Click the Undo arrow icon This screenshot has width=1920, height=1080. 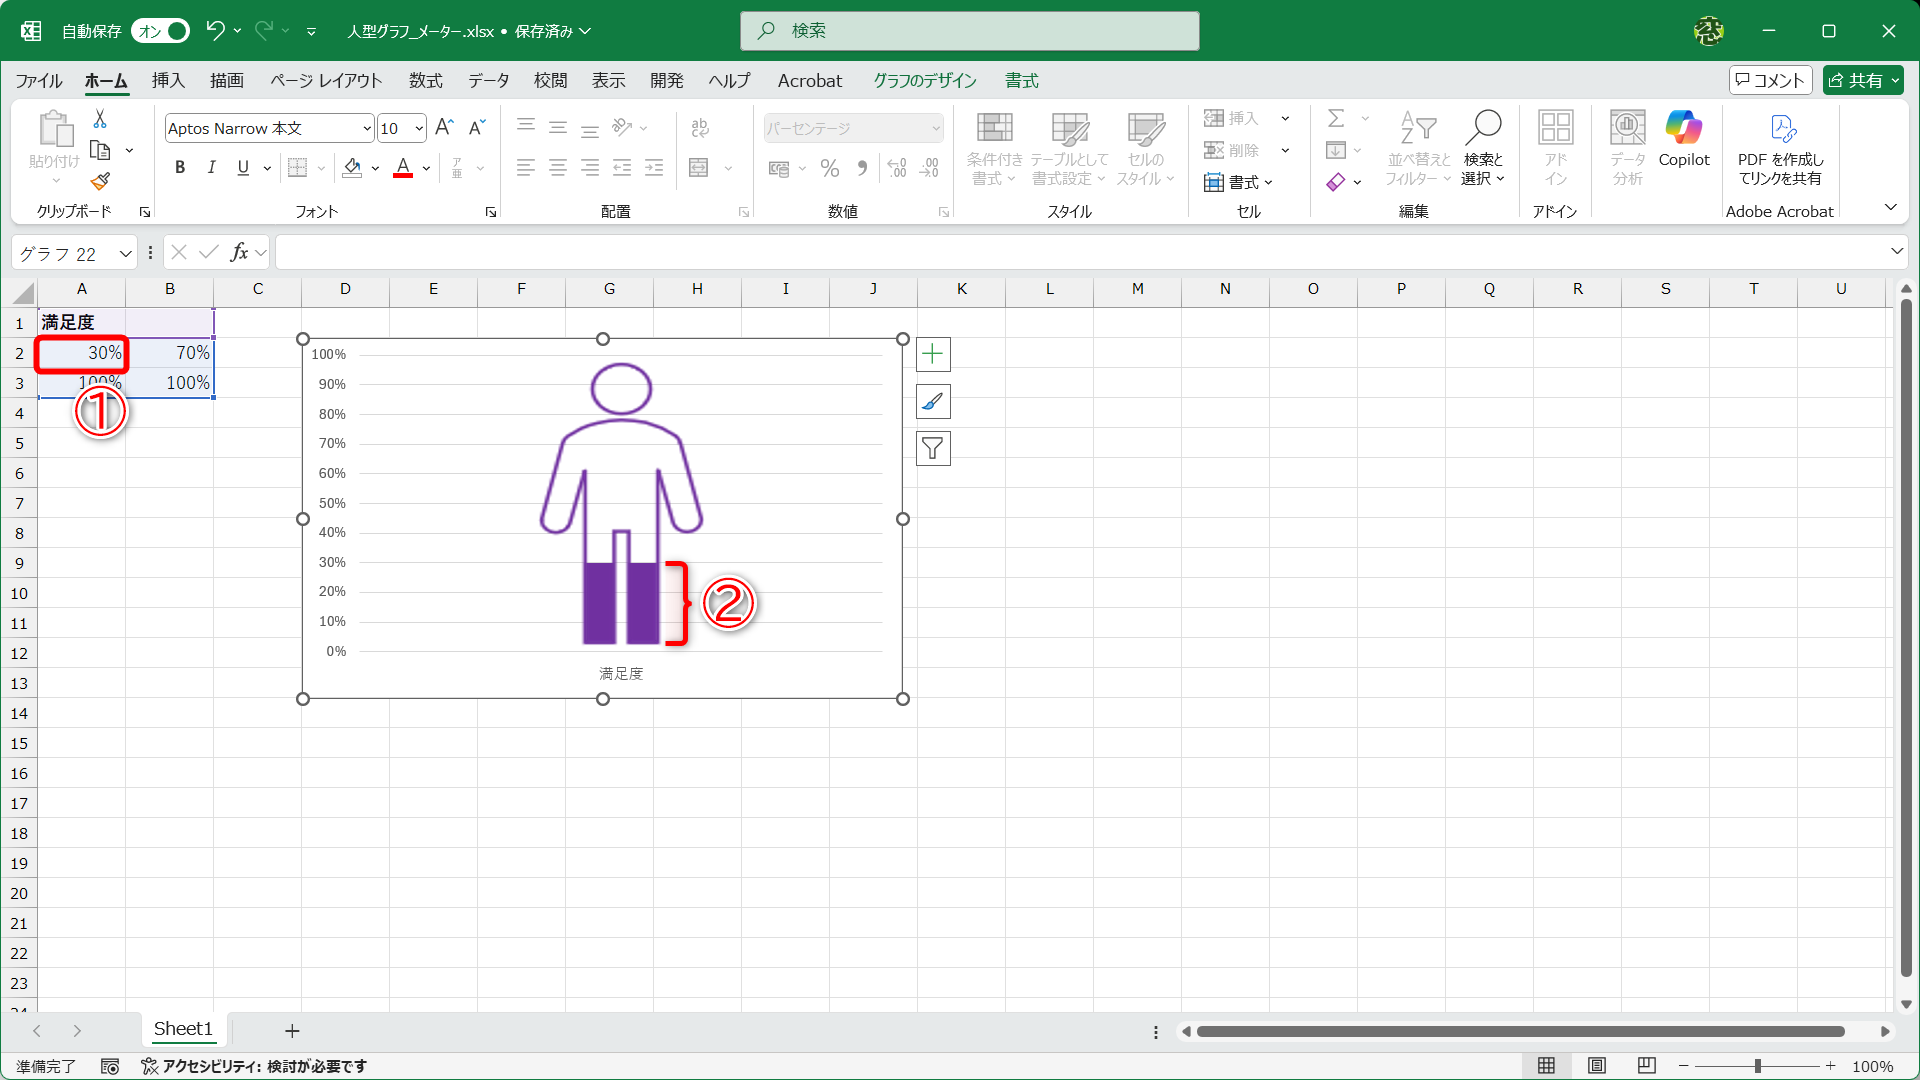215,31
